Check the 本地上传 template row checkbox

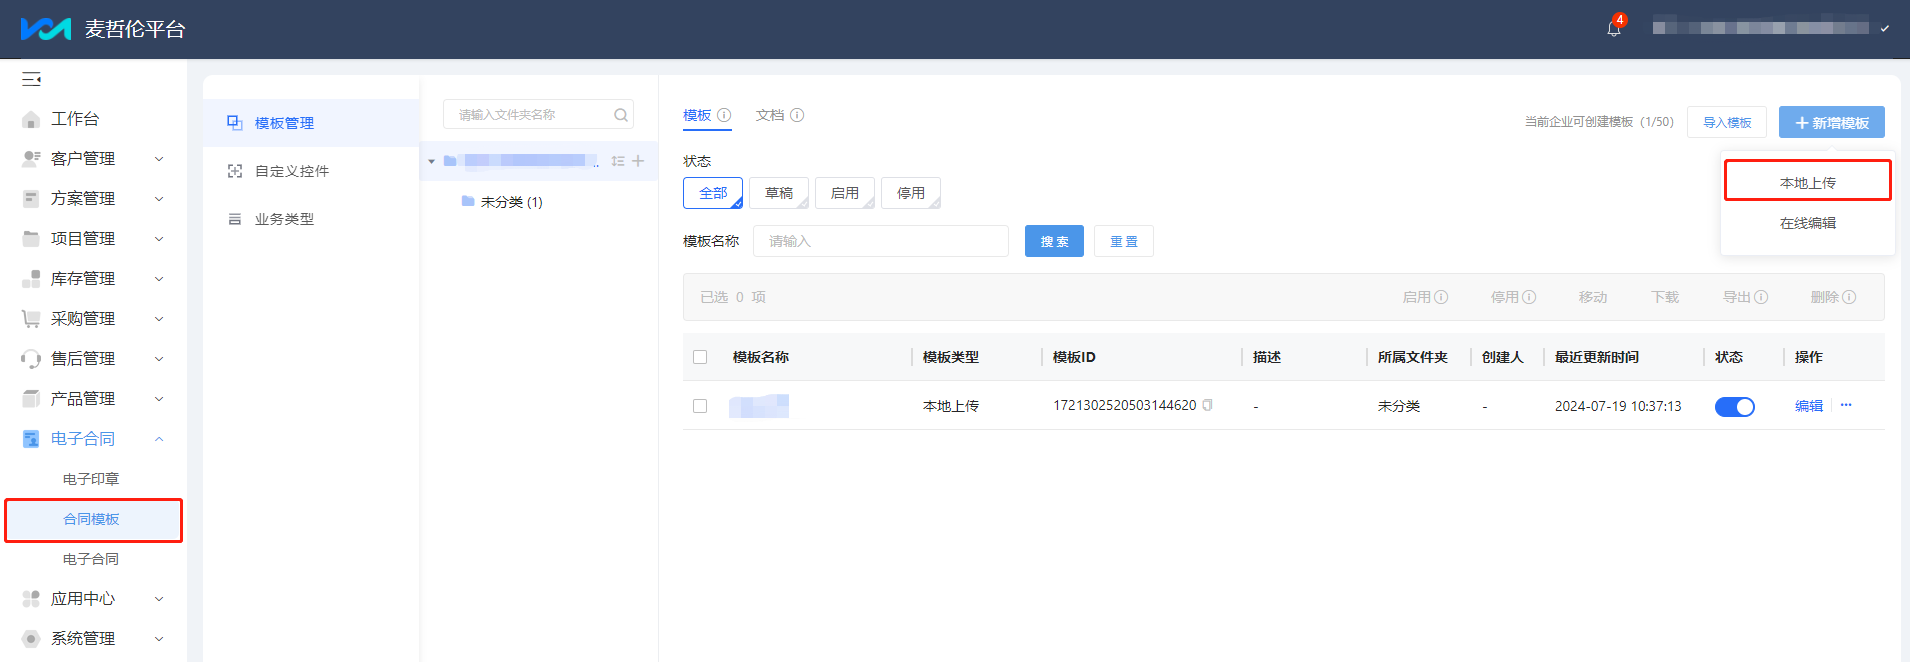point(700,406)
